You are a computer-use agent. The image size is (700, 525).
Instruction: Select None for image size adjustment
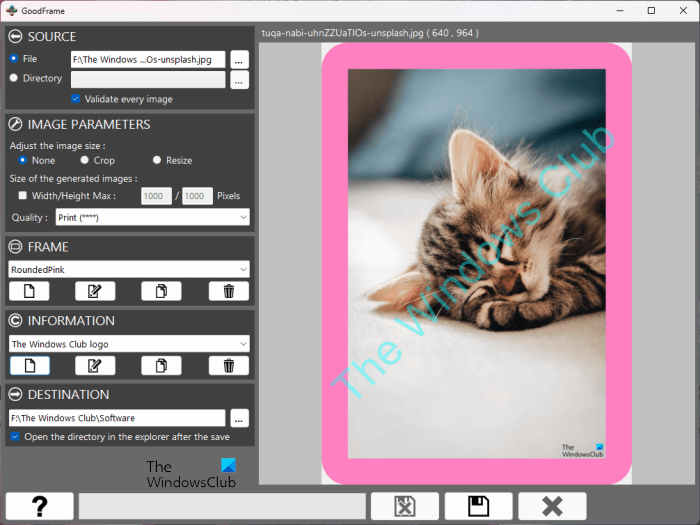click(22, 160)
